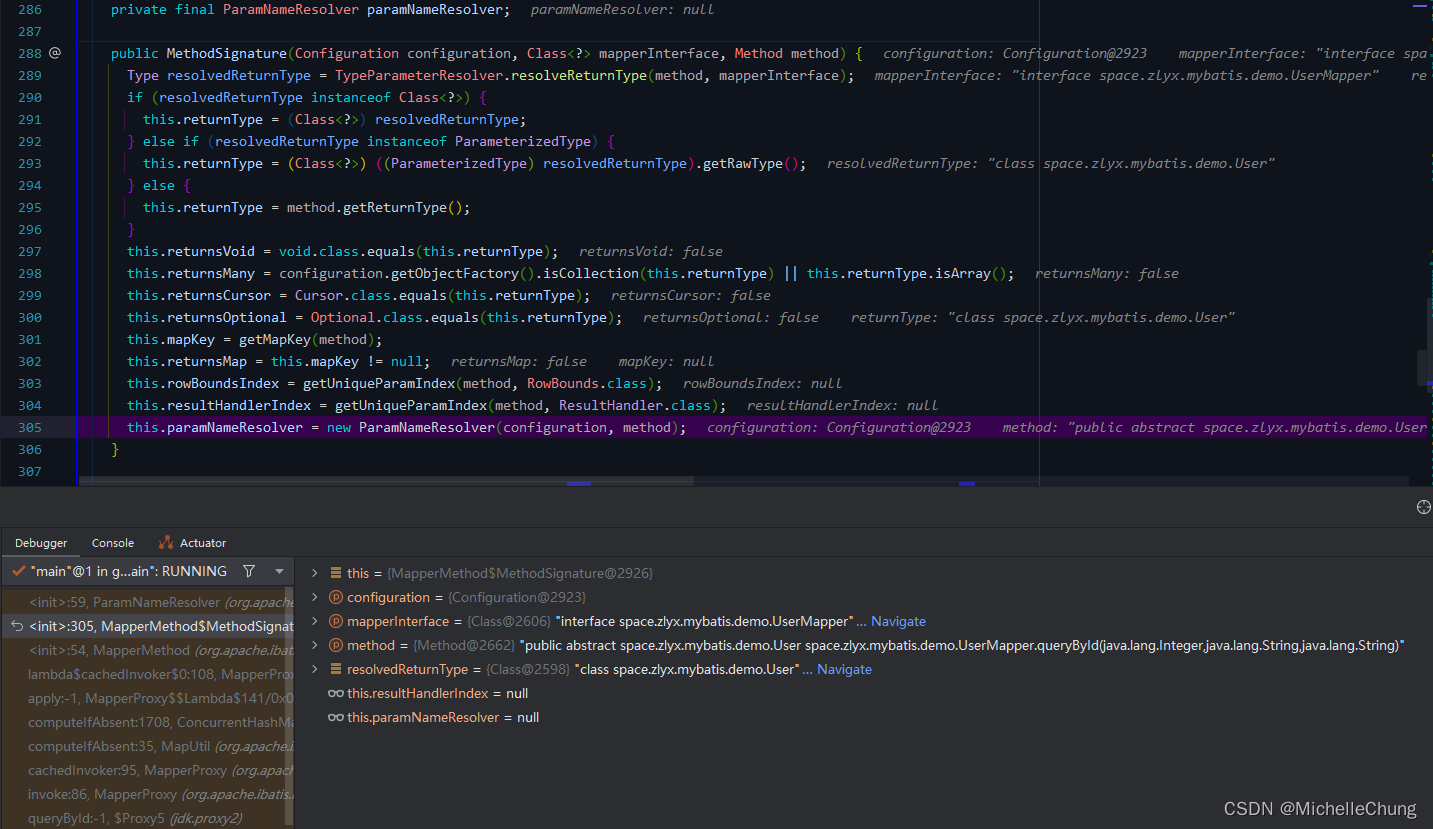Select the <init>:59, ParamNameResolver stack frame

pos(147,602)
